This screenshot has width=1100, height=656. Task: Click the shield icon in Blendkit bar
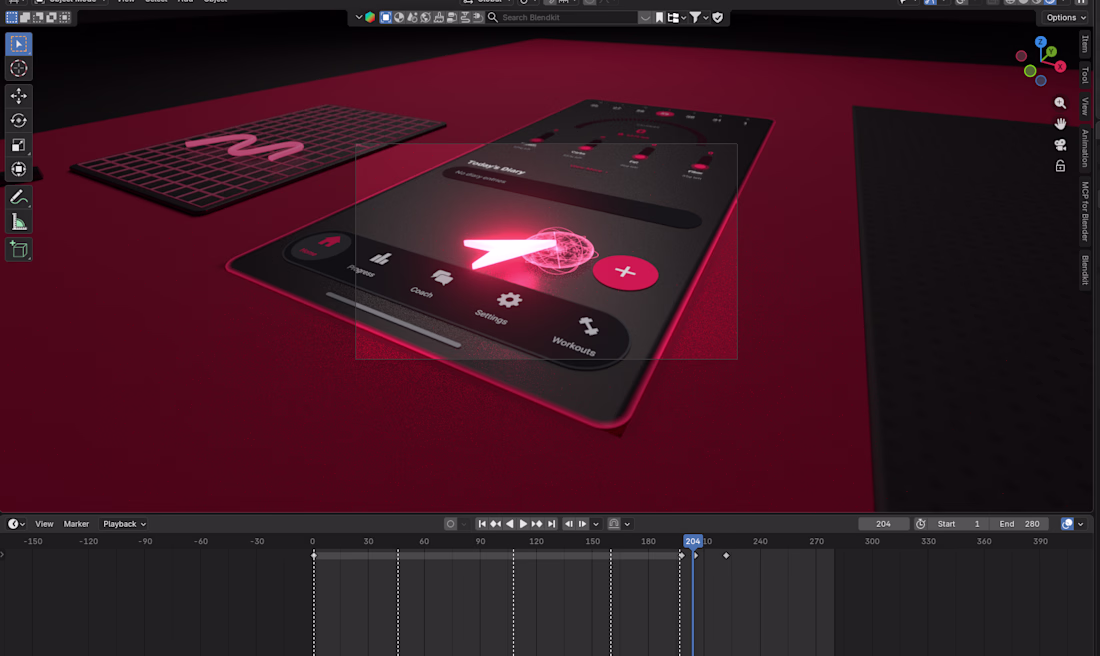click(x=717, y=18)
